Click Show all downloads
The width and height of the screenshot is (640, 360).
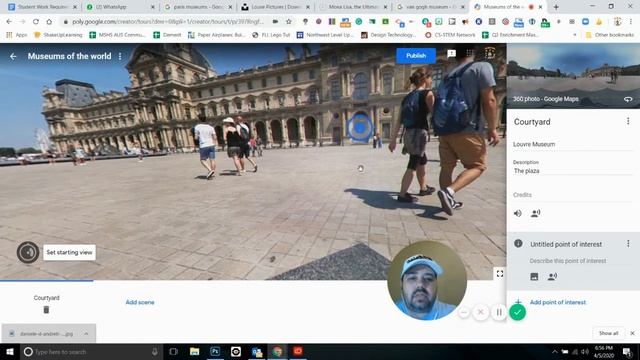(x=608, y=333)
